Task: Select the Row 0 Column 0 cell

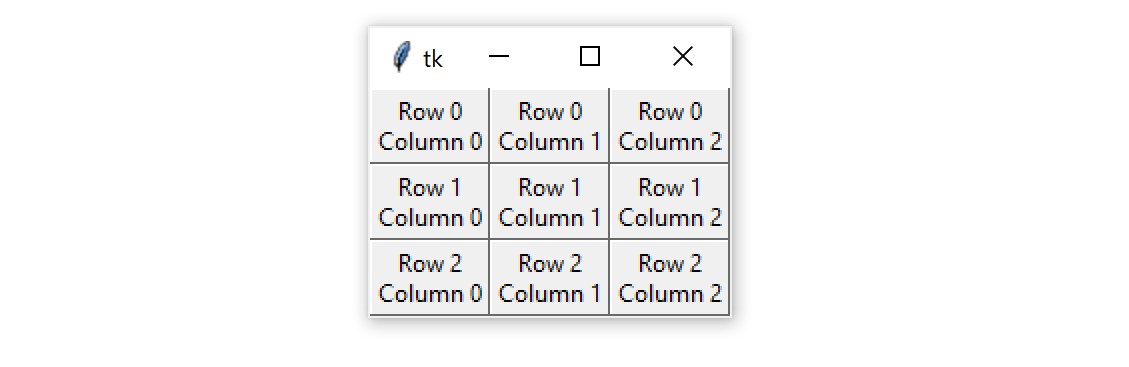Action: click(430, 126)
